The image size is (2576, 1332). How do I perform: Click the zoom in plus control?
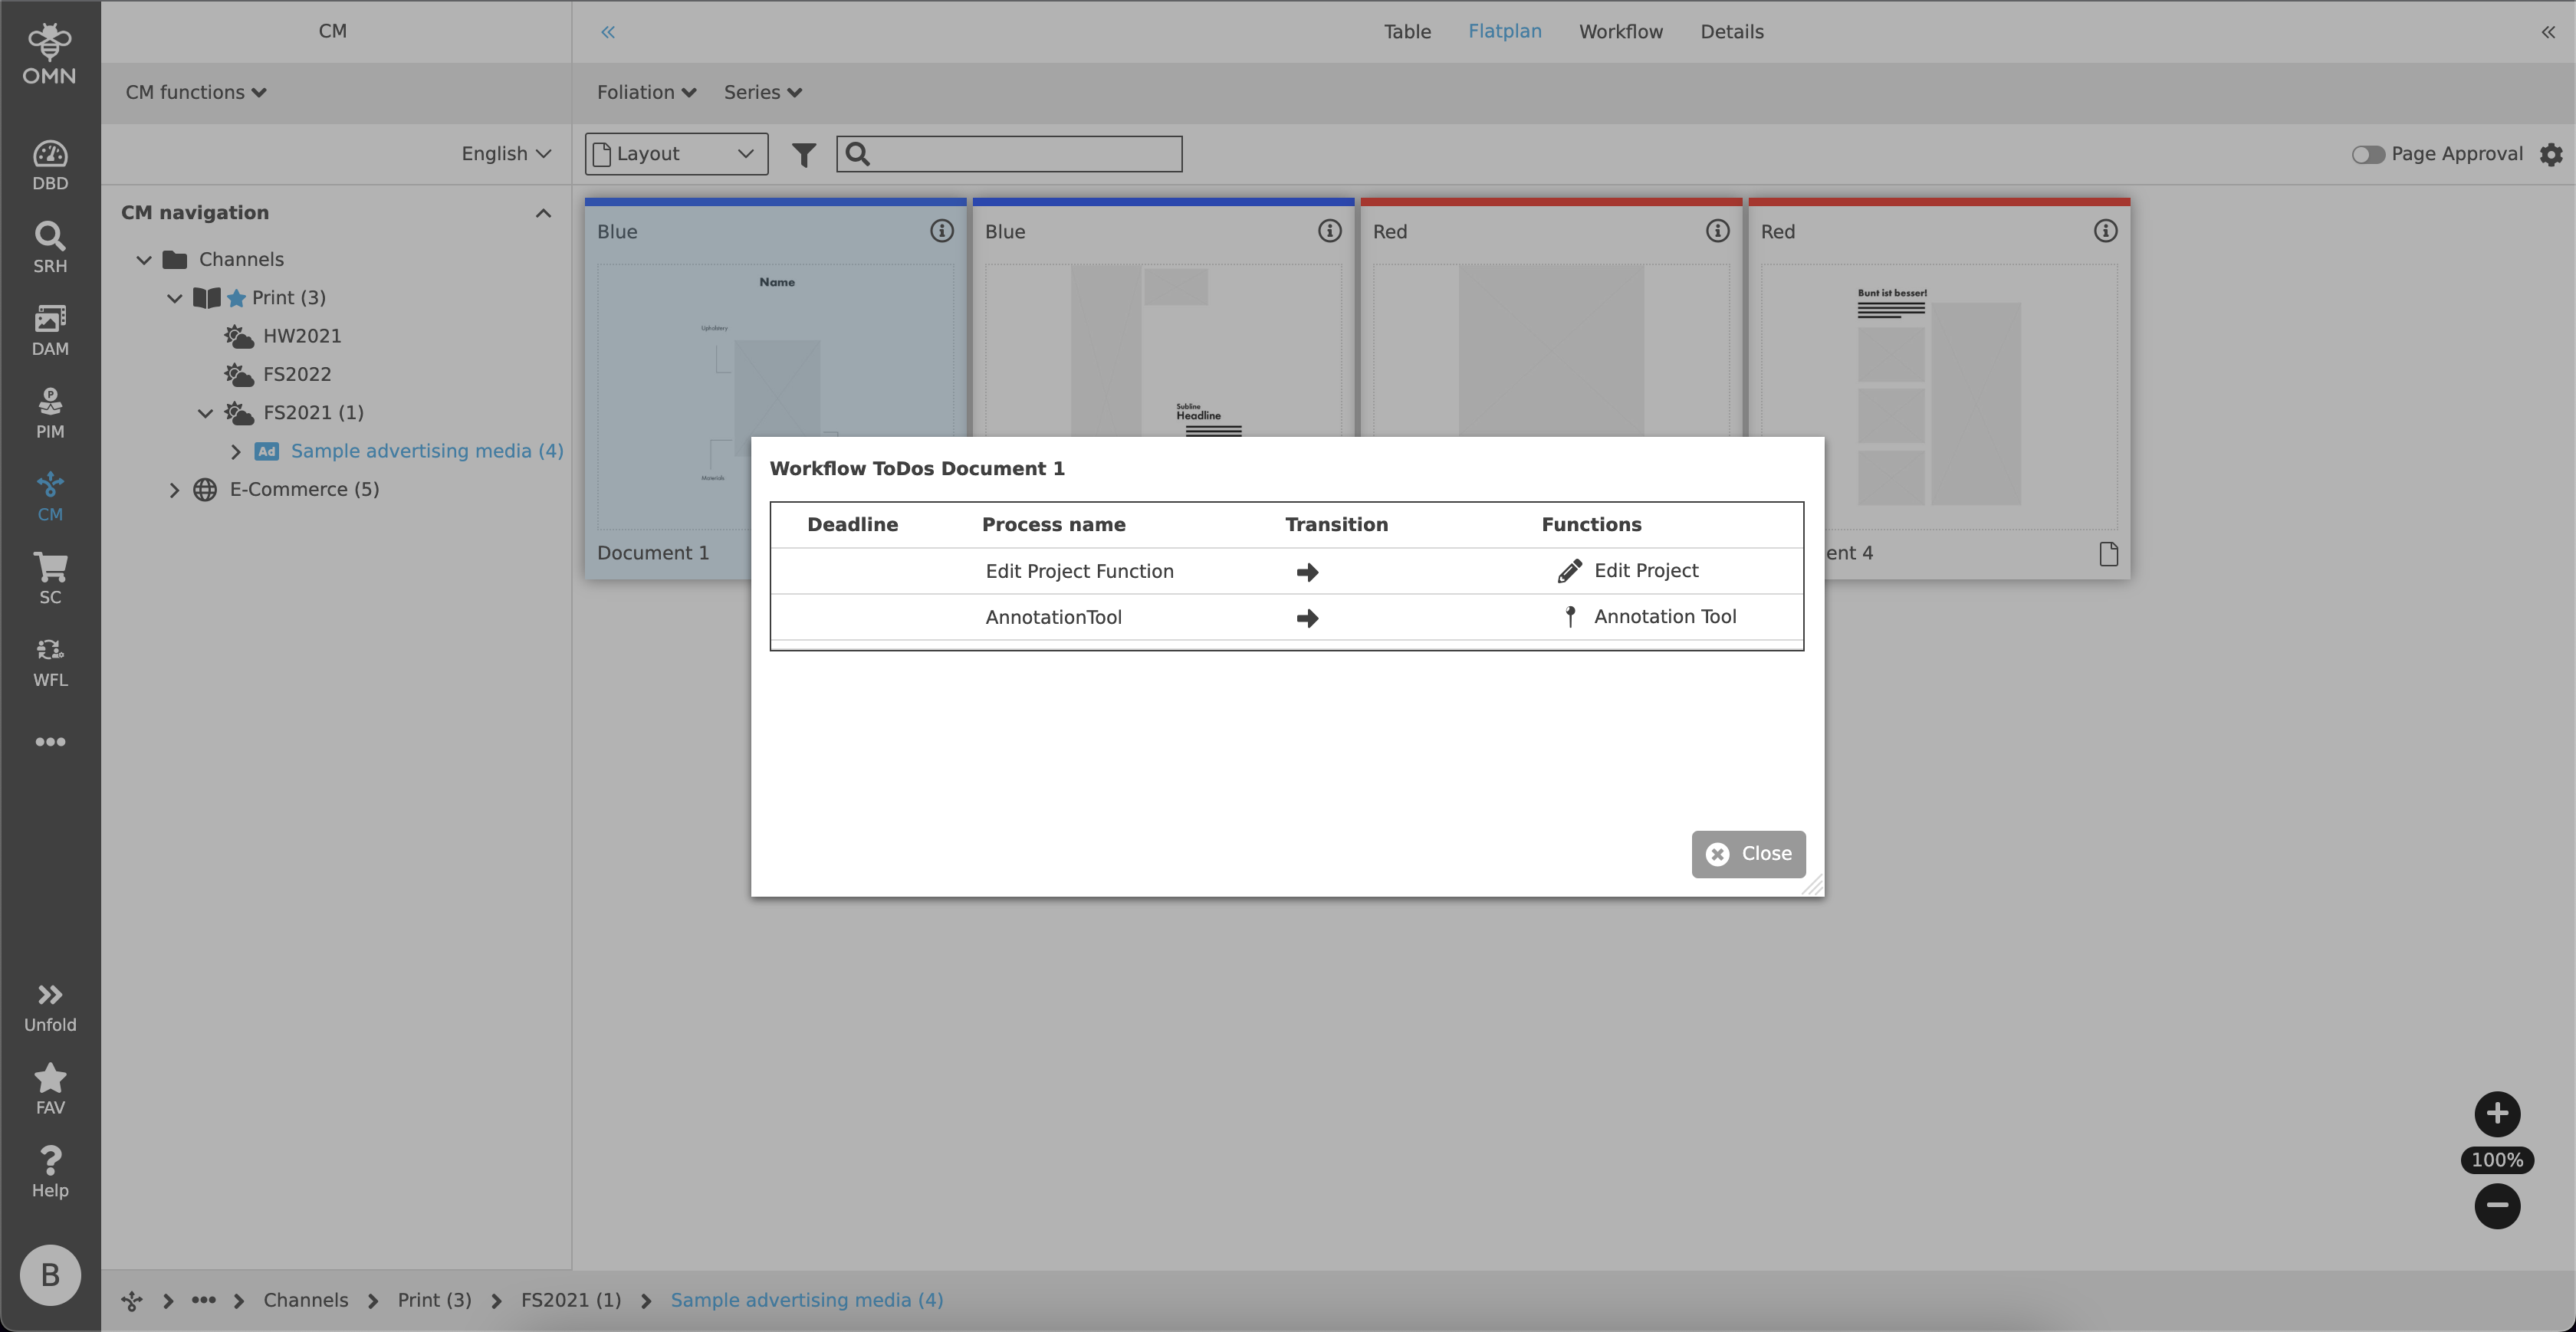click(x=2497, y=1114)
